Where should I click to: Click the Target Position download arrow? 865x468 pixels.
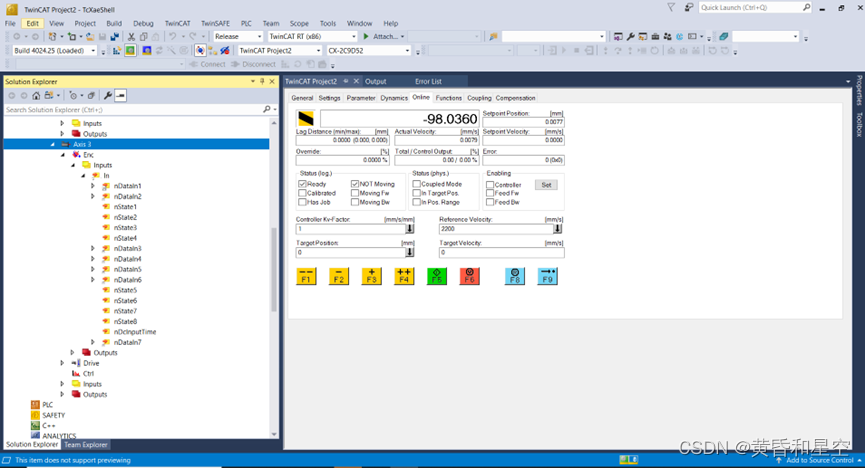click(410, 252)
